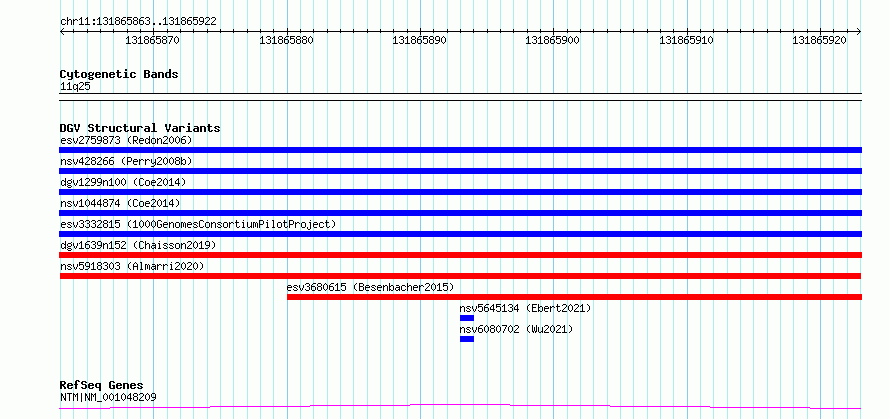
Task: Click the red bar under esv3680615
Action: point(574,297)
